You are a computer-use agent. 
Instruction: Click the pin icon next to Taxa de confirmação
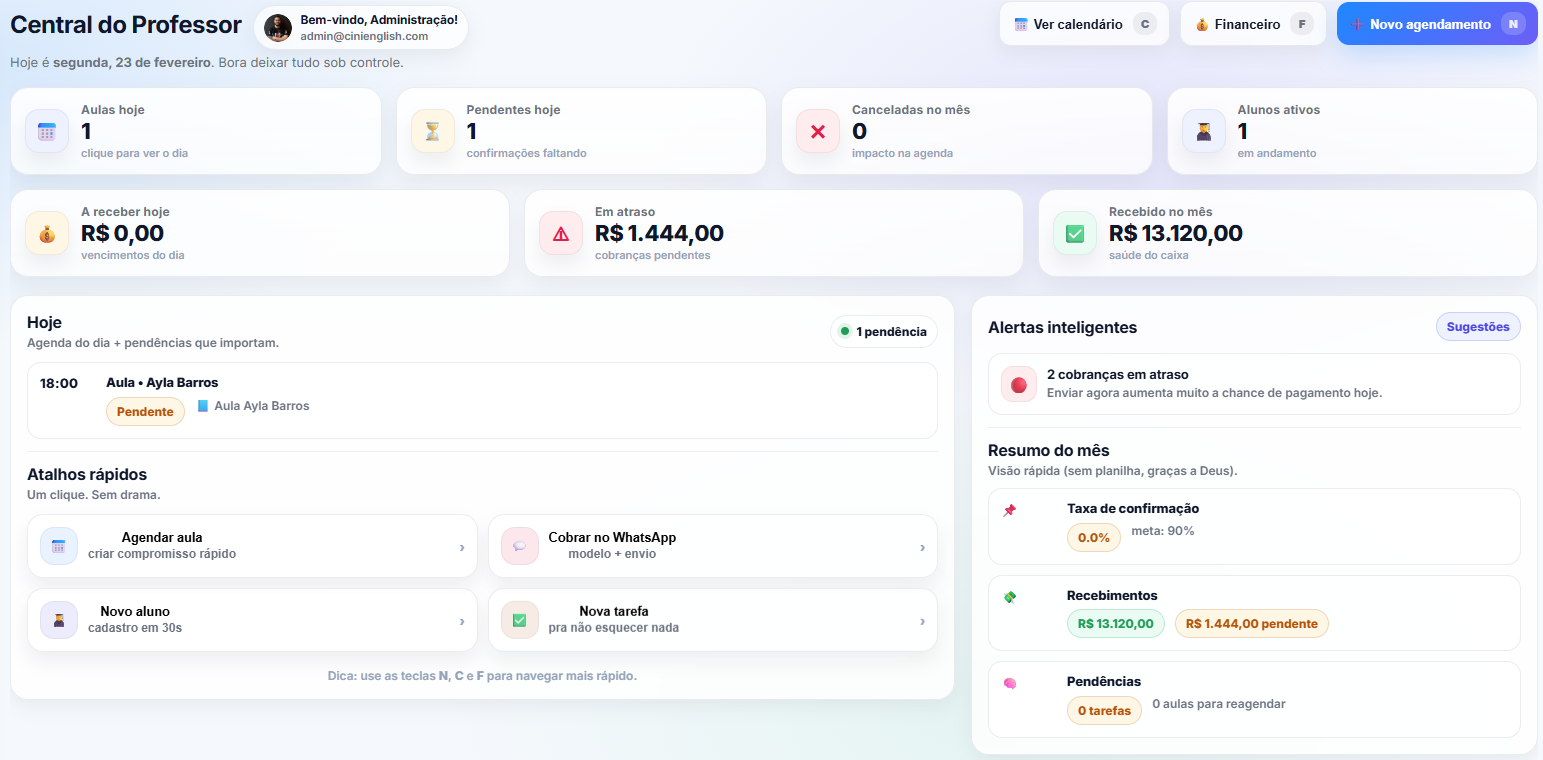[1011, 510]
